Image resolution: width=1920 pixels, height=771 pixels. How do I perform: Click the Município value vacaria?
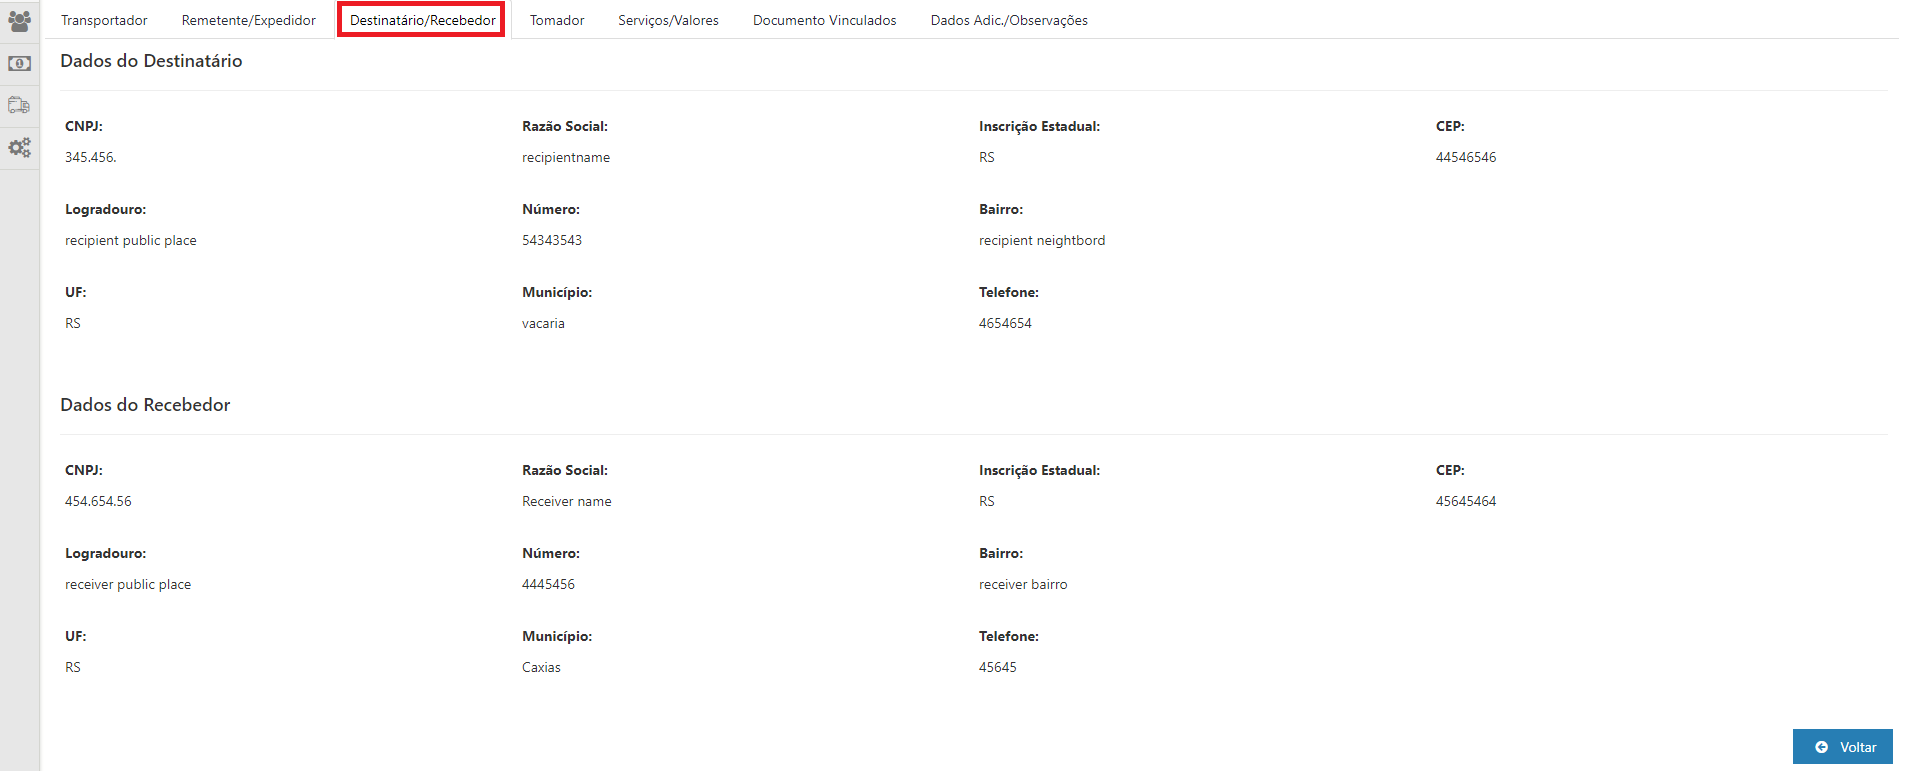point(543,323)
